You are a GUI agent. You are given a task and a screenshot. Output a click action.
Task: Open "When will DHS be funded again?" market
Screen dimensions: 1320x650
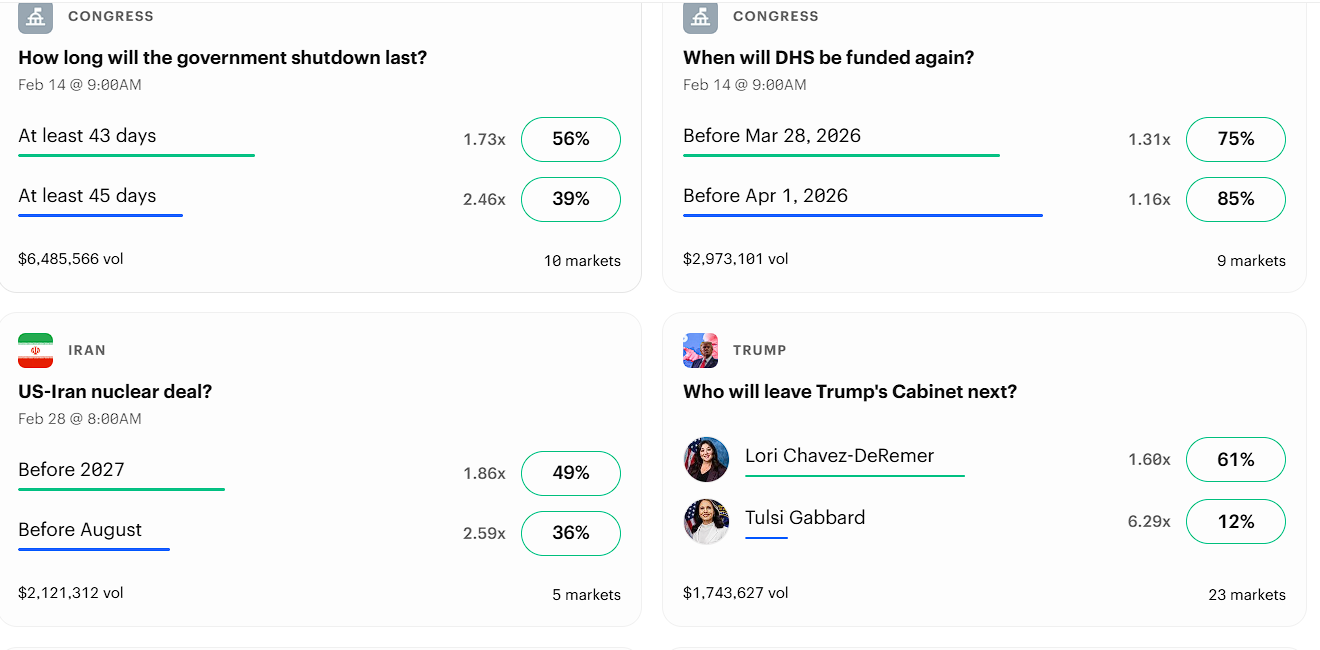(x=828, y=58)
